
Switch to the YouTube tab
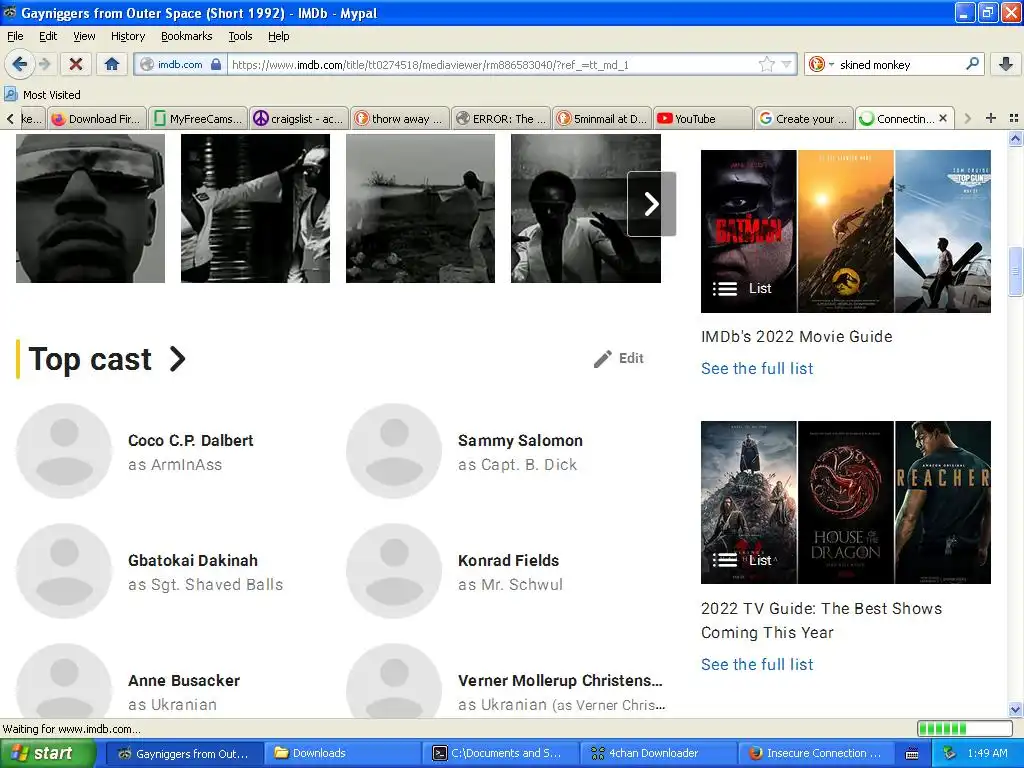[x=703, y=118]
